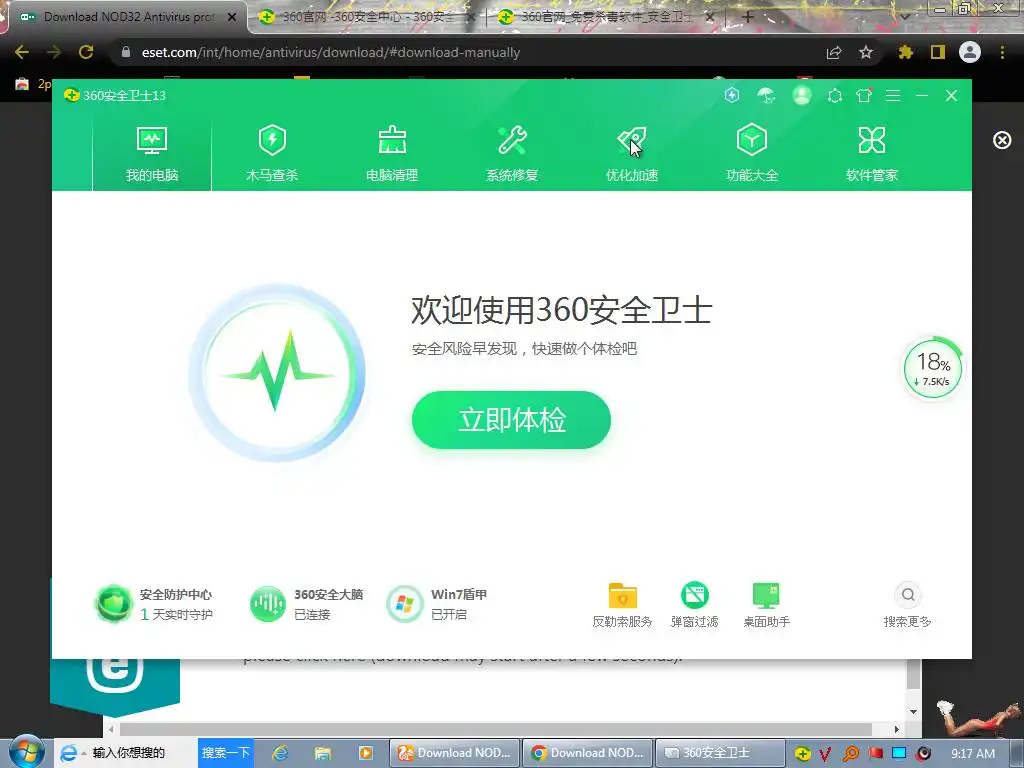Screen dimensions: 1024x768
Task: Click 360 tray icon in system tray
Action: point(803,754)
